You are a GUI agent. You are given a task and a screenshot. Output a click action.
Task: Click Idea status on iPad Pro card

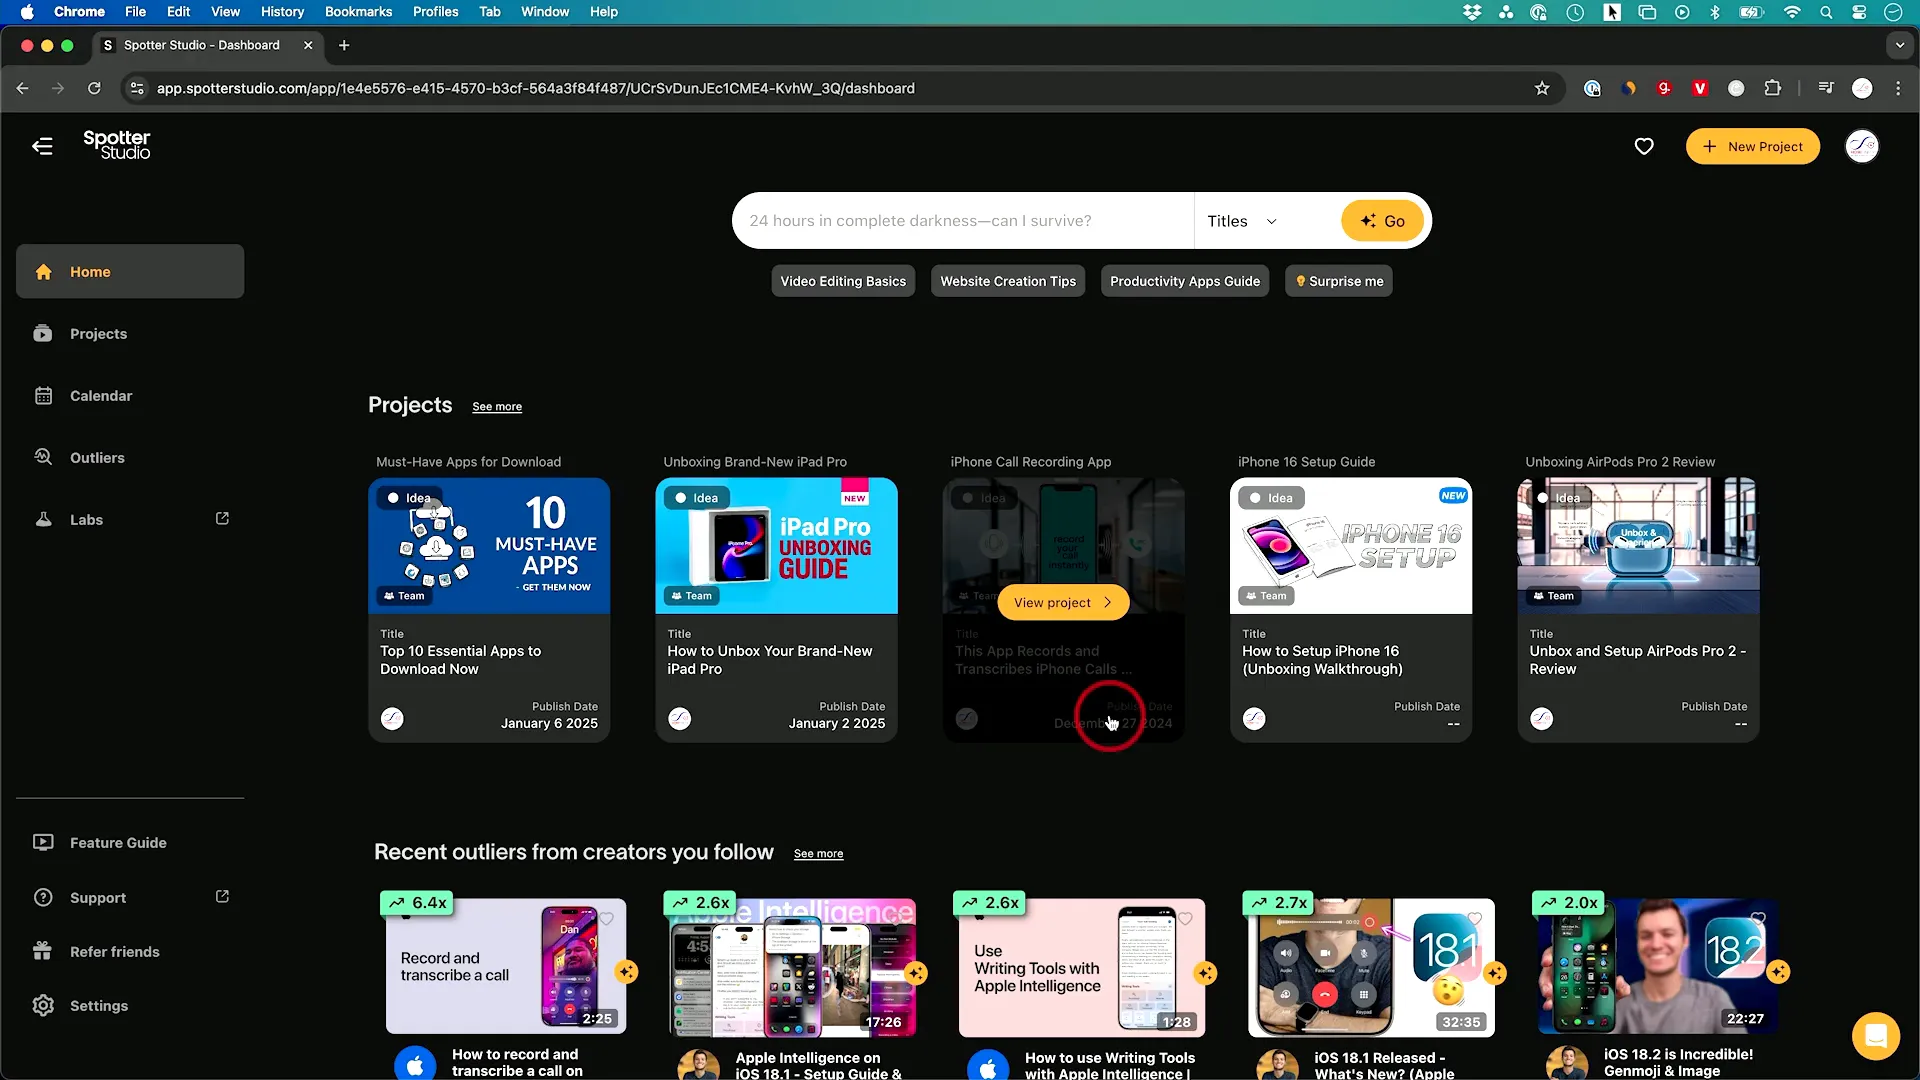coord(697,497)
